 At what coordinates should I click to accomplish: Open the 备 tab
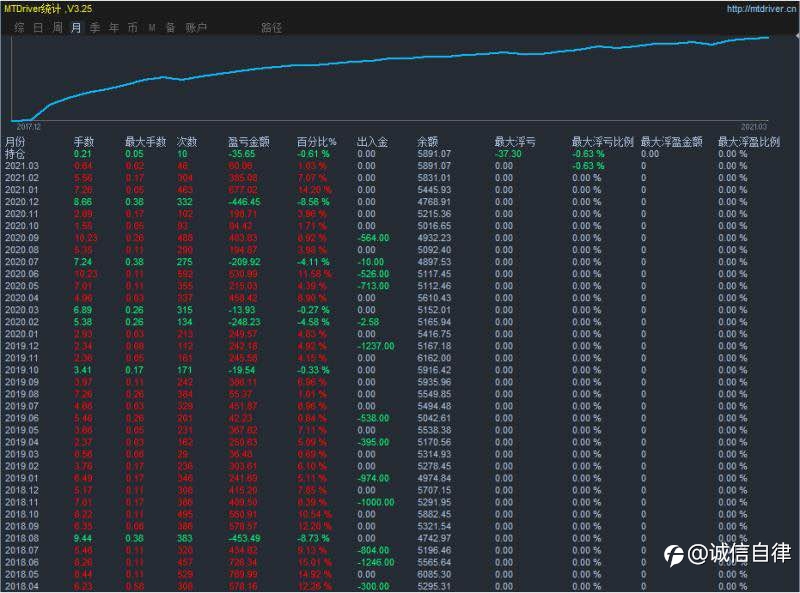[170, 28]
